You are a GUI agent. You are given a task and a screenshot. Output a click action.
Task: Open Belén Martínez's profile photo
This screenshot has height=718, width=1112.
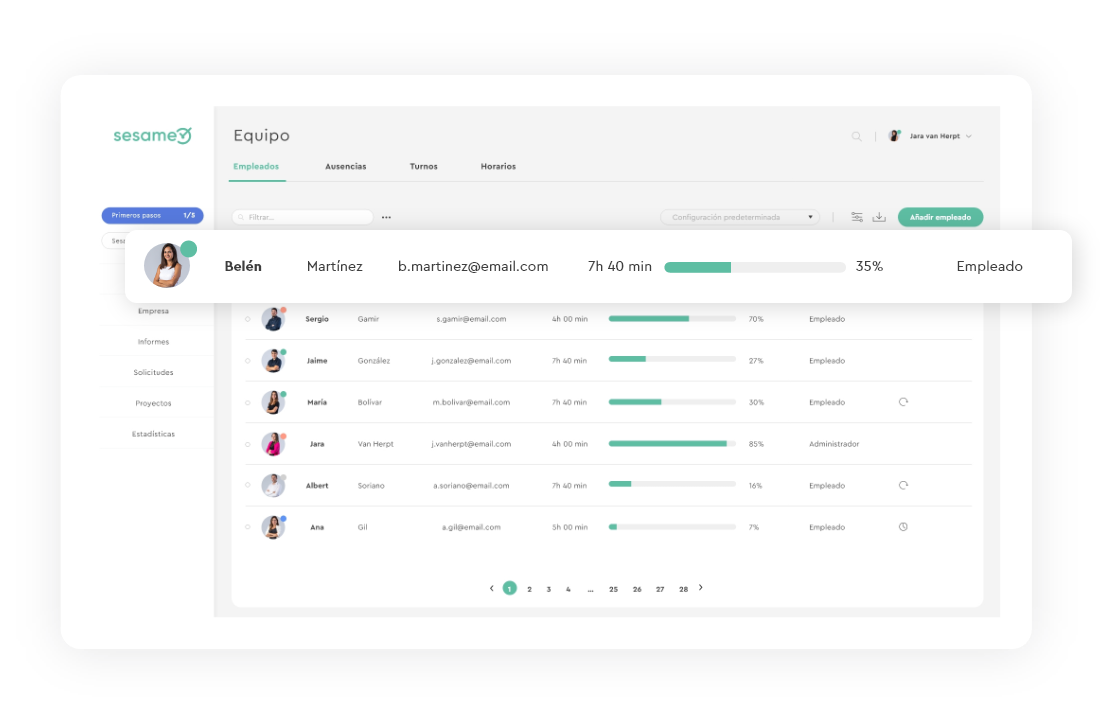click(167, 265)
